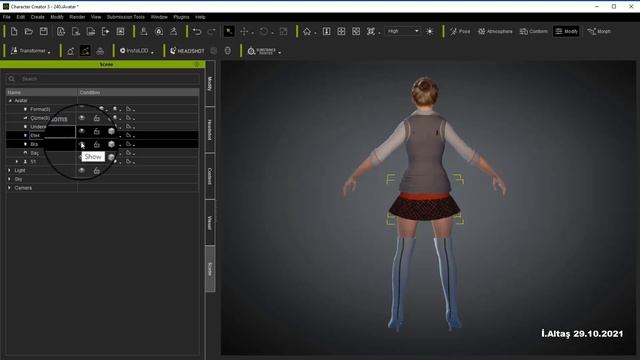Switch to the Scene side tab

coord(210,269)
